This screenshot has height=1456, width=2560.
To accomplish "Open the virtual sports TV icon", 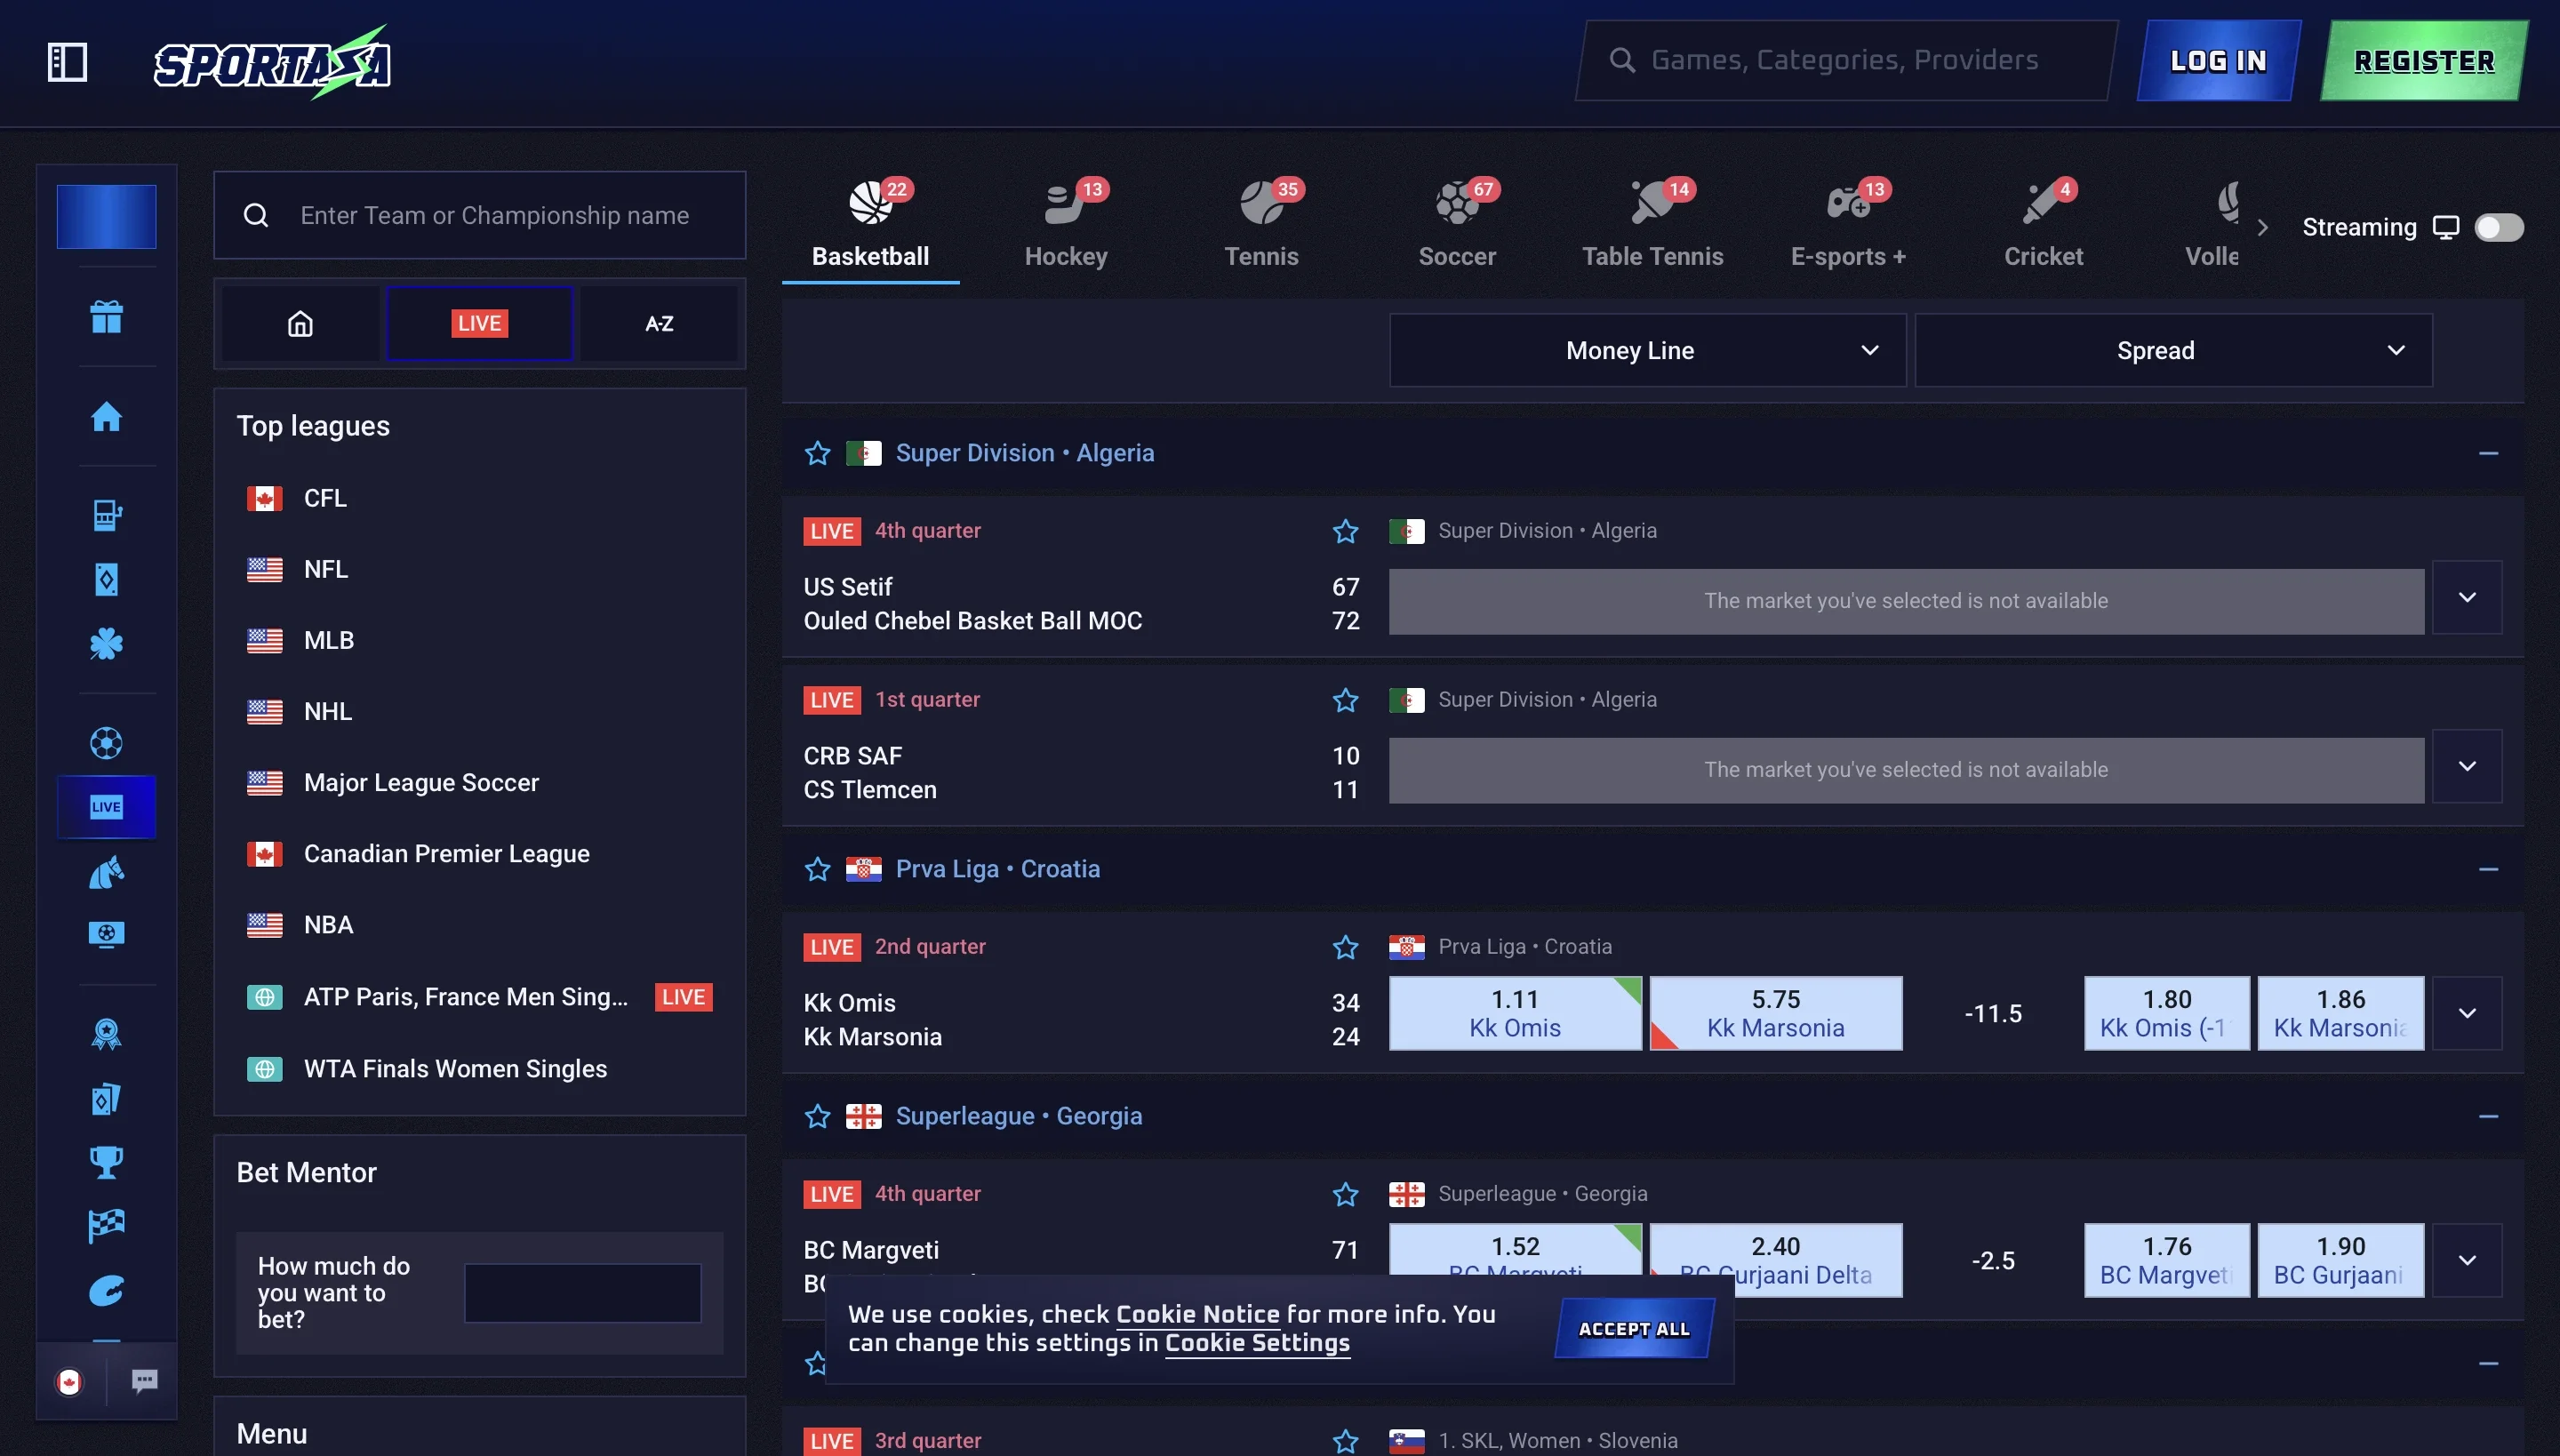I will (x=105, y=934).
